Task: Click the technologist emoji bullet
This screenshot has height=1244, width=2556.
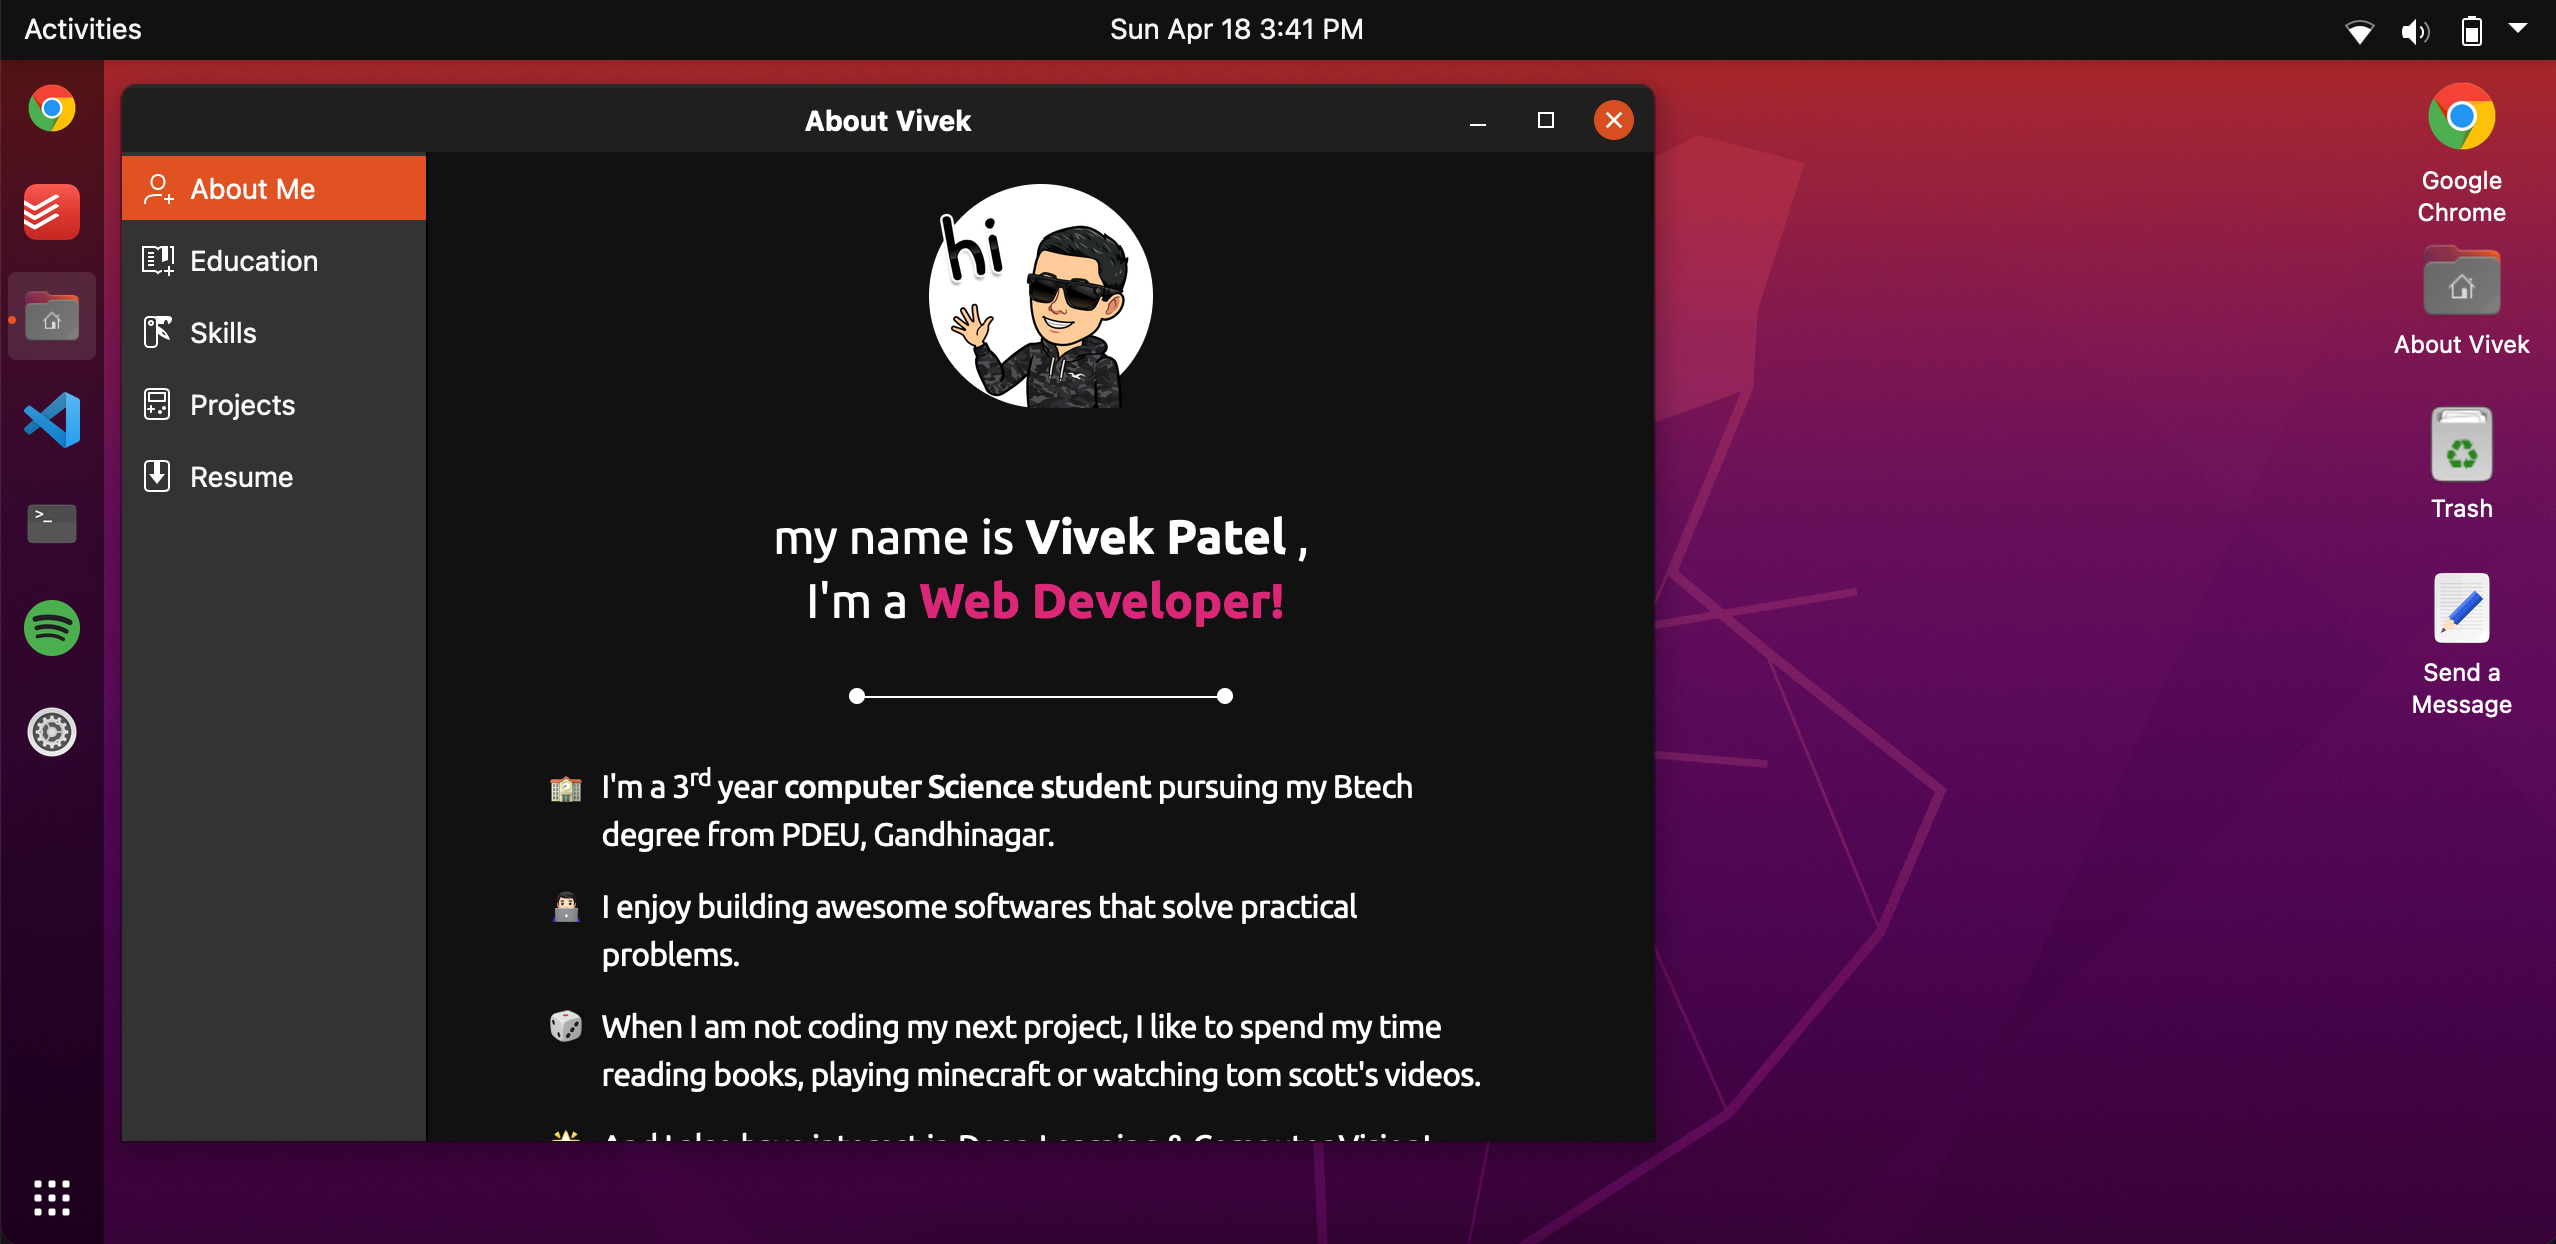Action: tap(566, 907)
